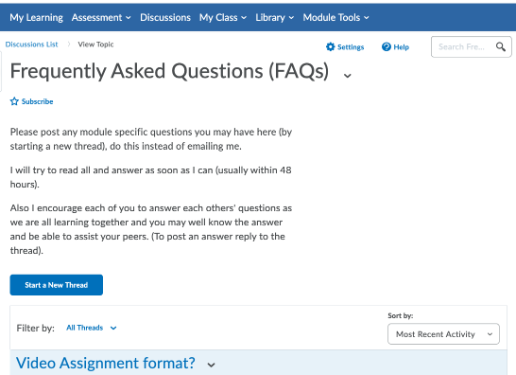Click the search magnifying glass icon

point(500,47)
